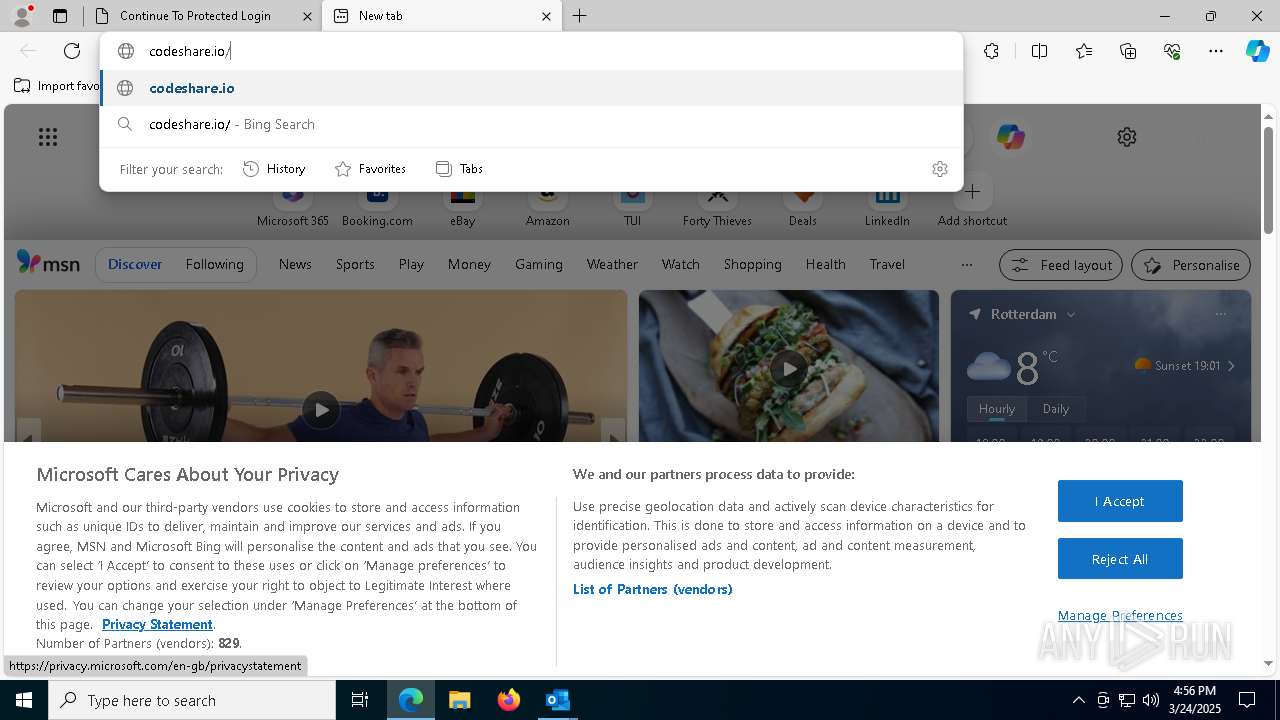Image resolution: width=1280 pixels, height=720 pixels.
Task: Select the codeshare.io/ Bing Search suggestion
Action: click(532, 124)
